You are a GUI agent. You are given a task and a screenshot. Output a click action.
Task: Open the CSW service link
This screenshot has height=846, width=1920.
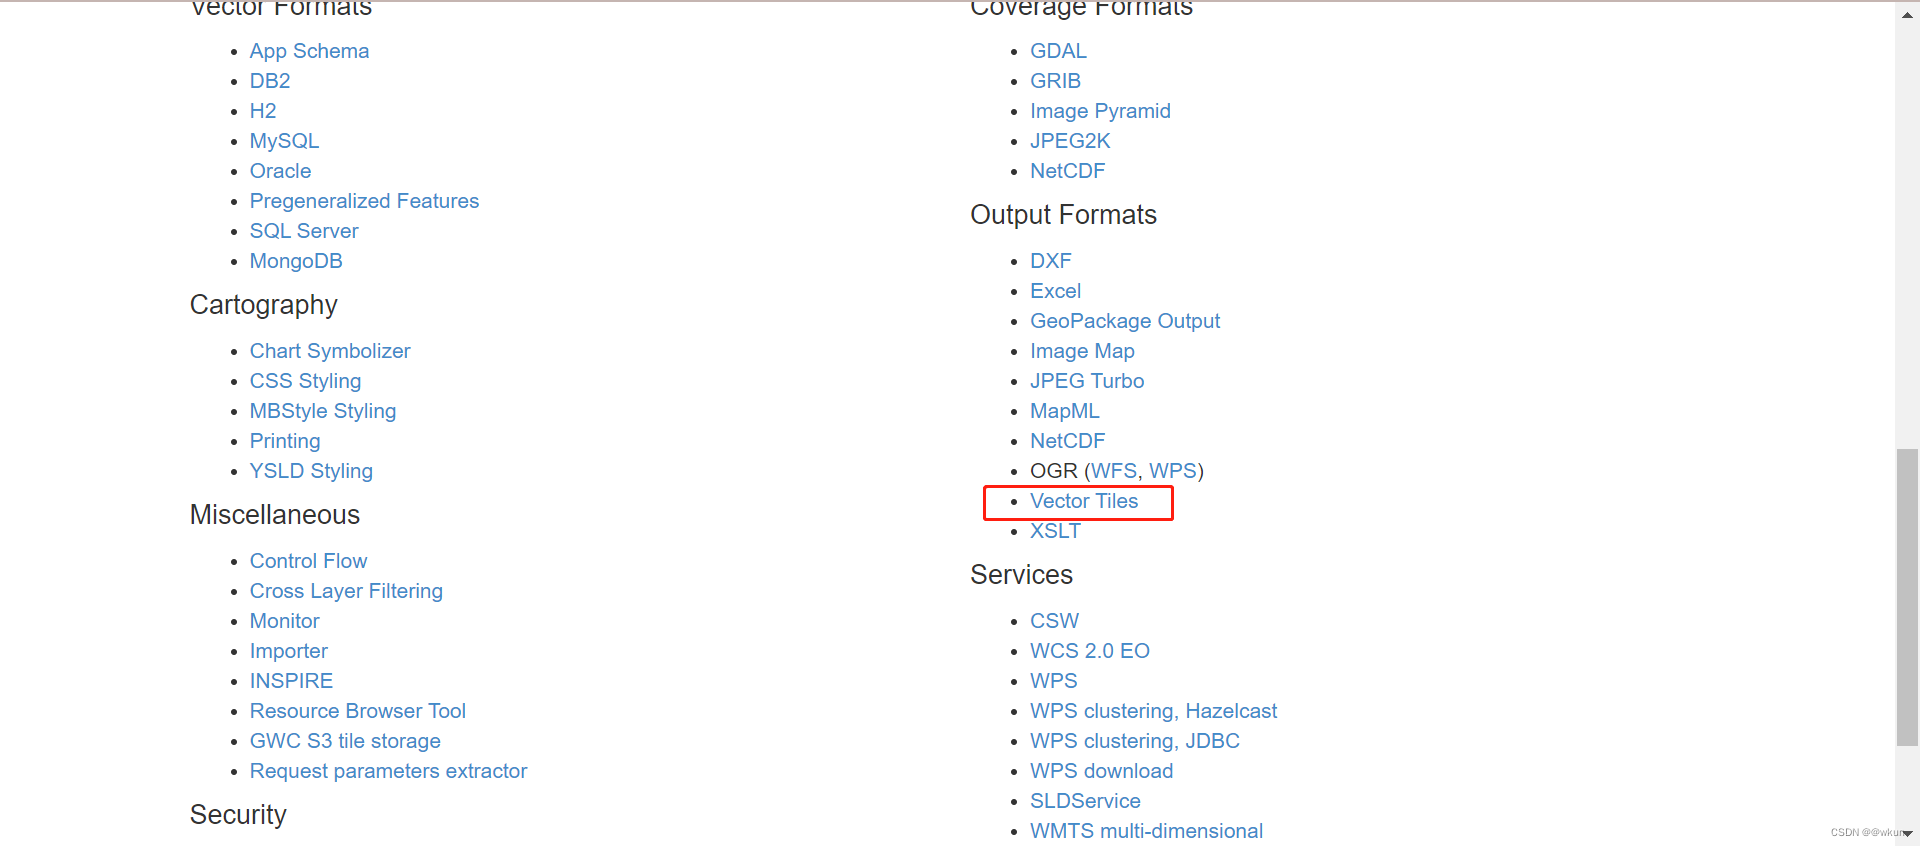(x=1054, y=621)
